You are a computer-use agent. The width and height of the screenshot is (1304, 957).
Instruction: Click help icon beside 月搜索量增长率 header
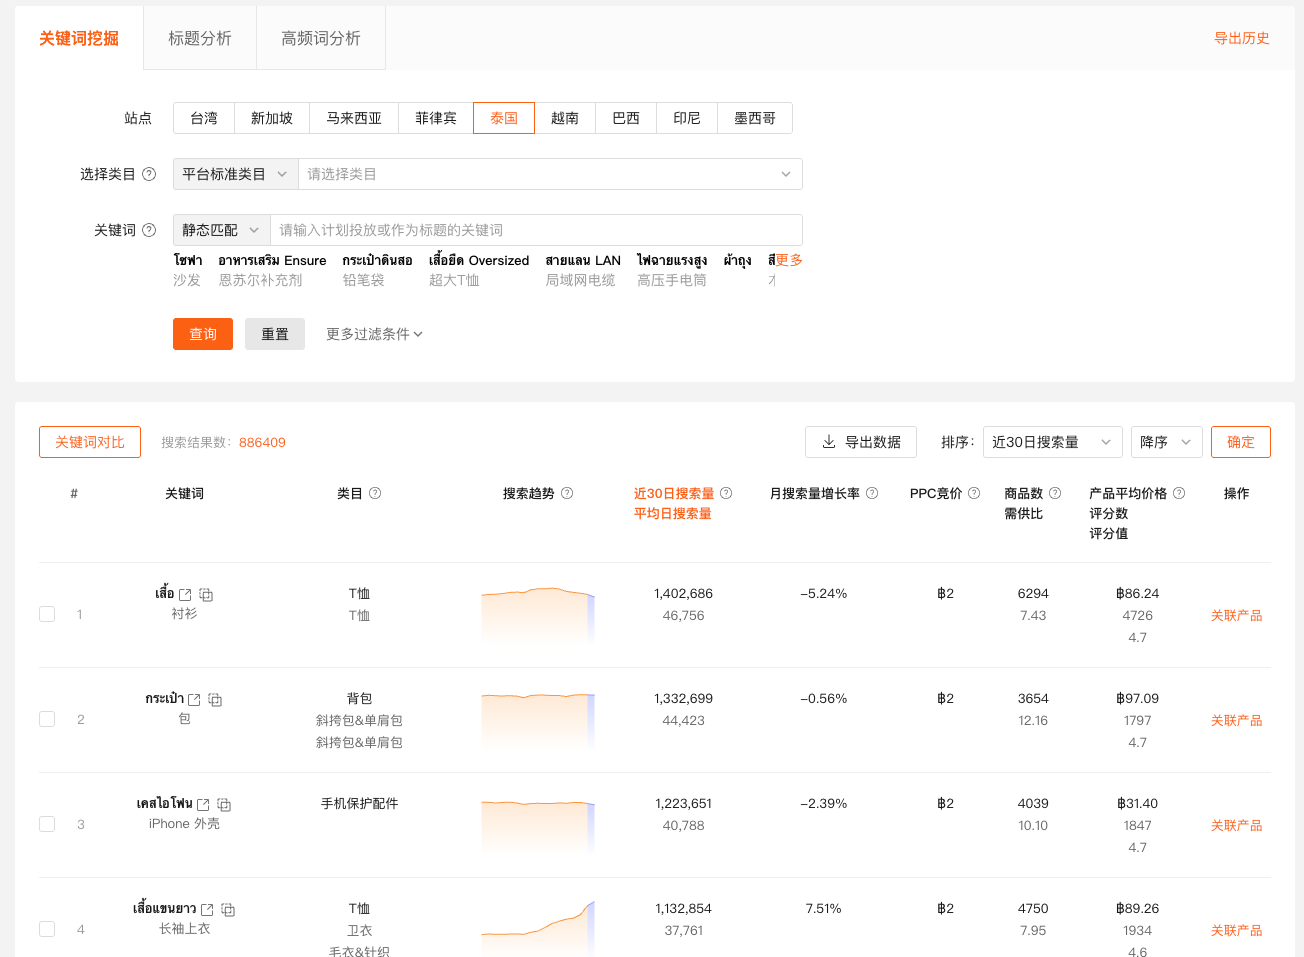(x=872, y=493)
